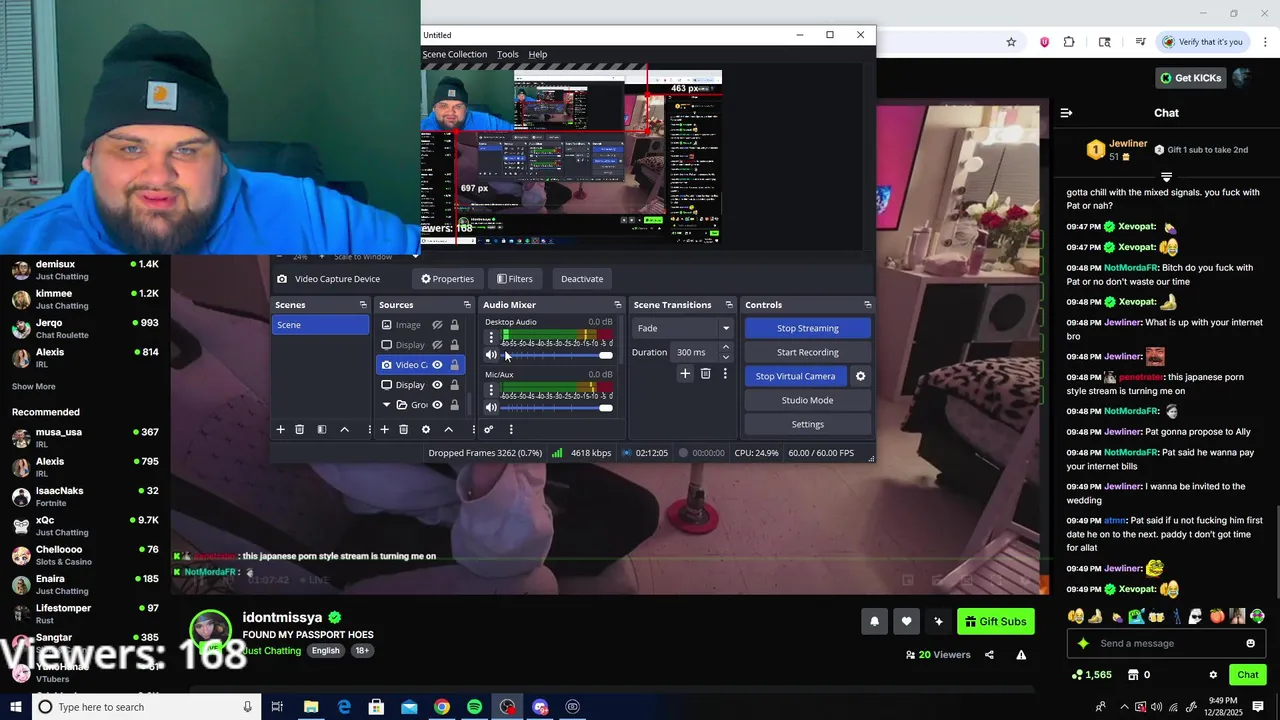The width and height of the screenshot is (1280, 720).
Task: Toggle lock on Image source
Action: (454, 325)
